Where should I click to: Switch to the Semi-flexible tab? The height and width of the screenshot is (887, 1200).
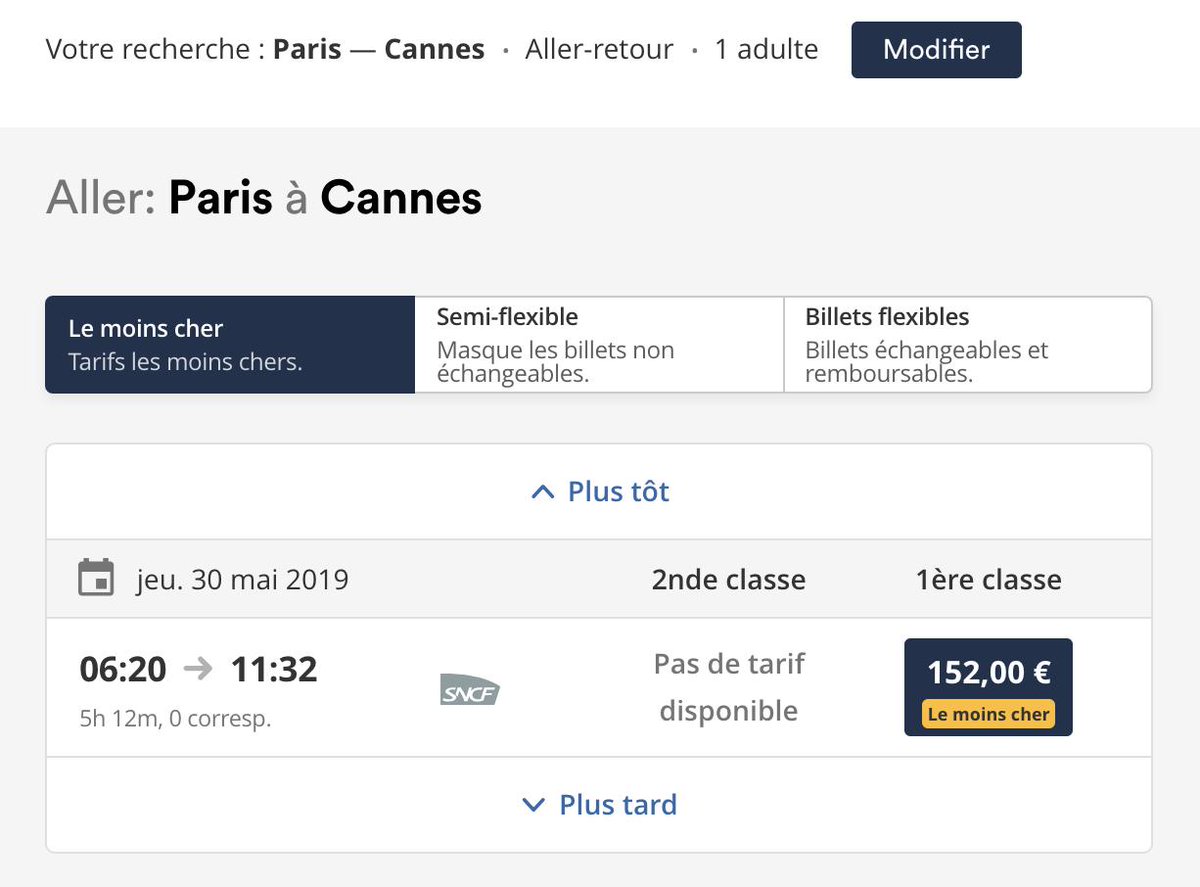pos(599,344)
